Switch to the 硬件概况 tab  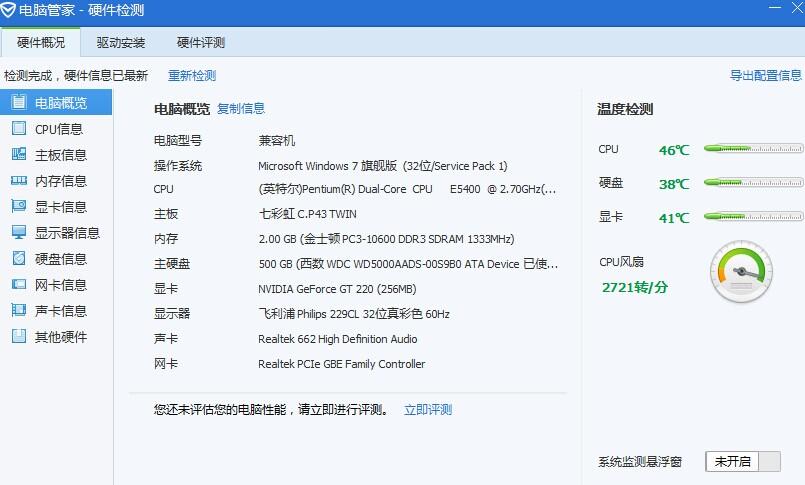click(x=41, y=43)
